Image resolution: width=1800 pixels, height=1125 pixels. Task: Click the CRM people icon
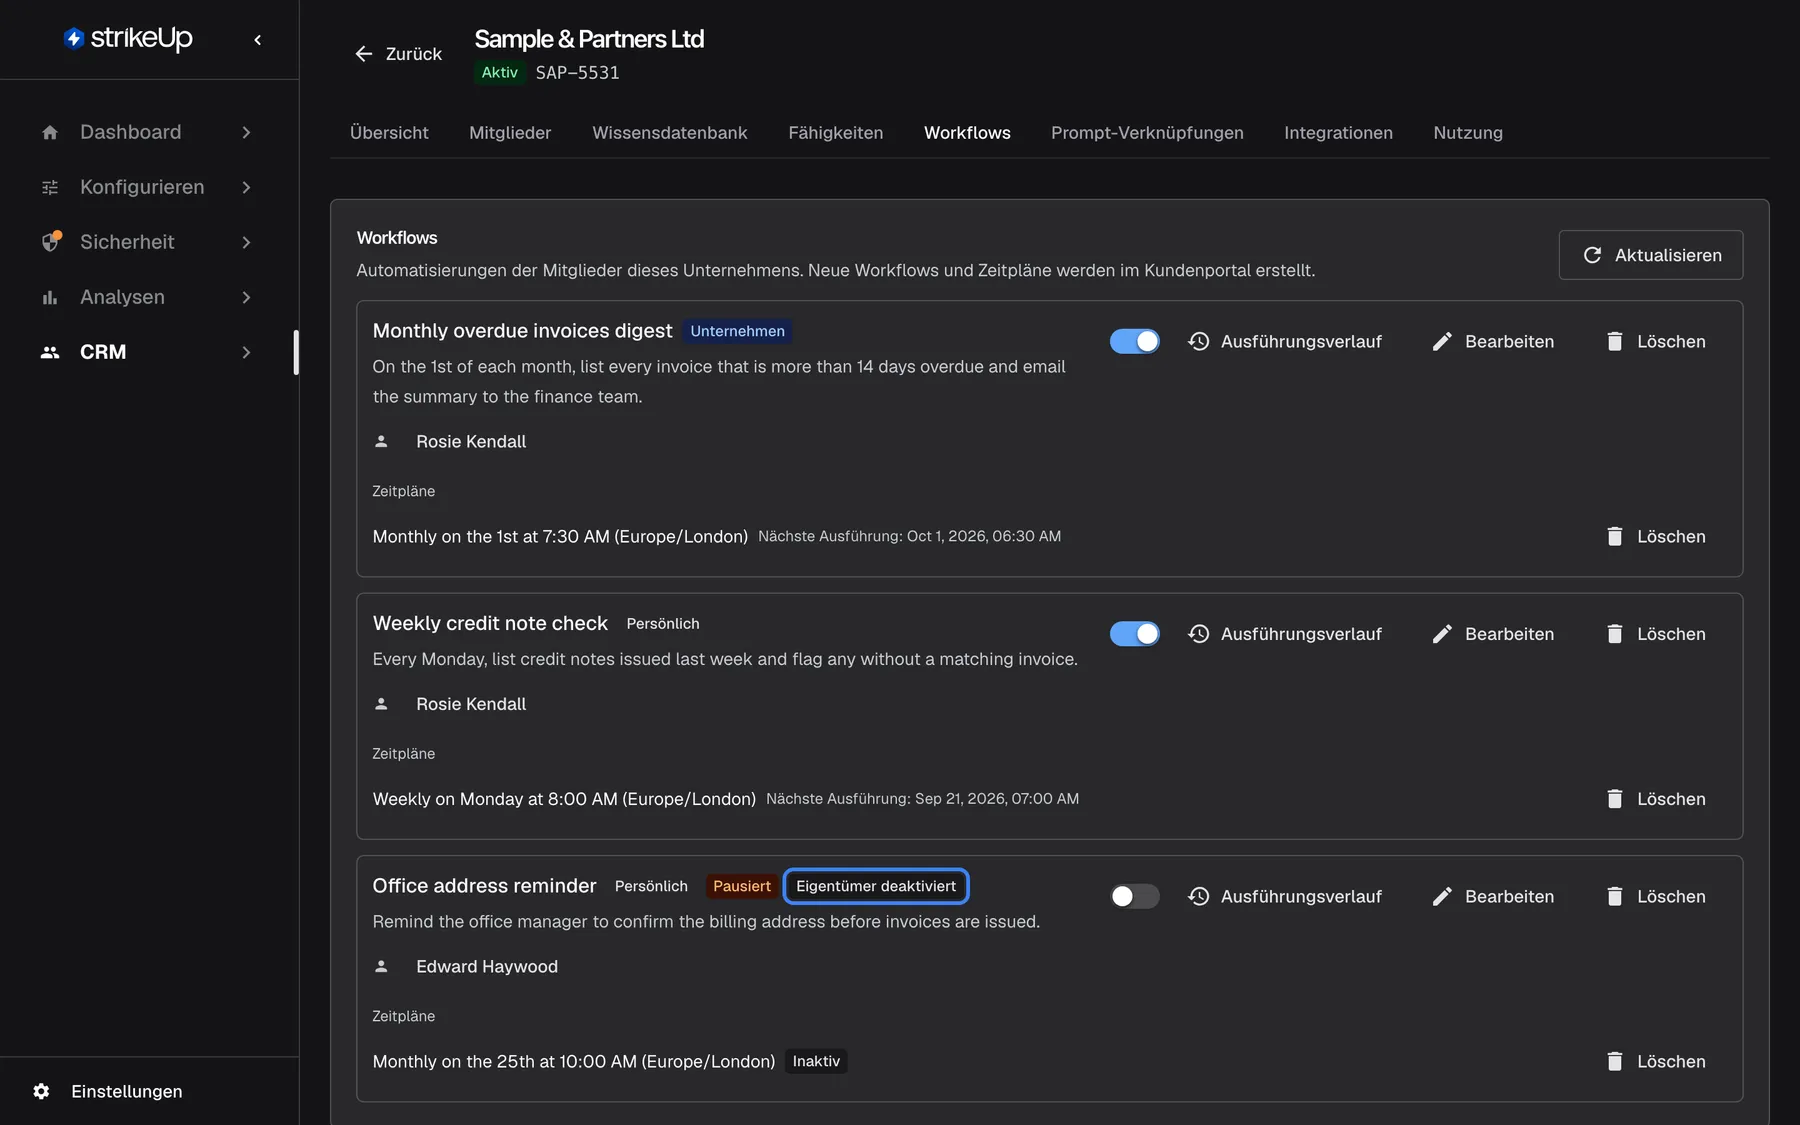[50, 352]
